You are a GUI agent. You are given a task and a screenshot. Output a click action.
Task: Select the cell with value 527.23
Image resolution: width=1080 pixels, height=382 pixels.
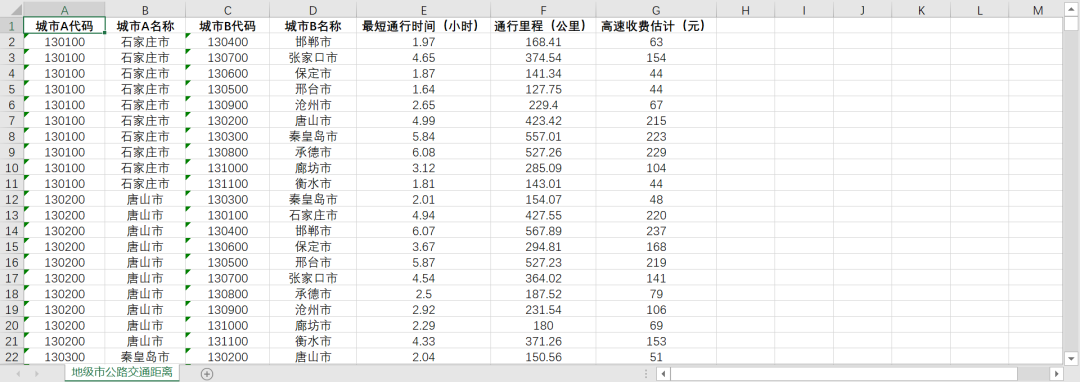coord(543,262)
